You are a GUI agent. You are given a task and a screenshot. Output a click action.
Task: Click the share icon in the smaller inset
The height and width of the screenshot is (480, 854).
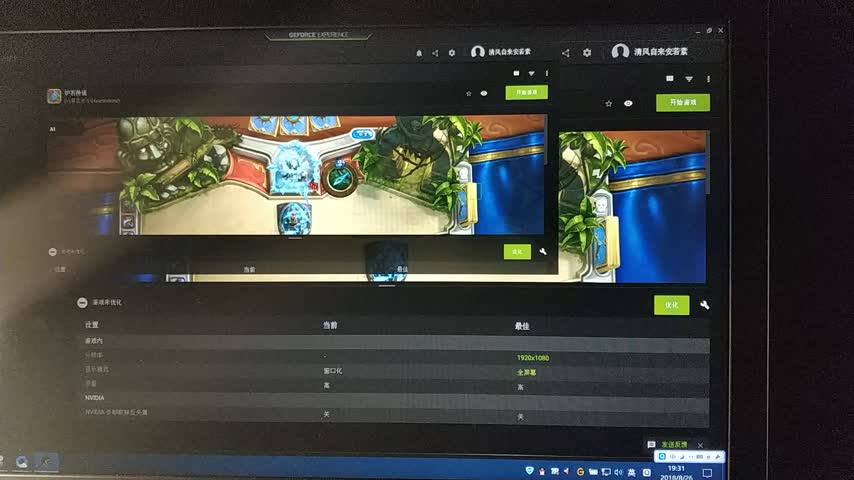pyautogui.click(x=435, y=53)
